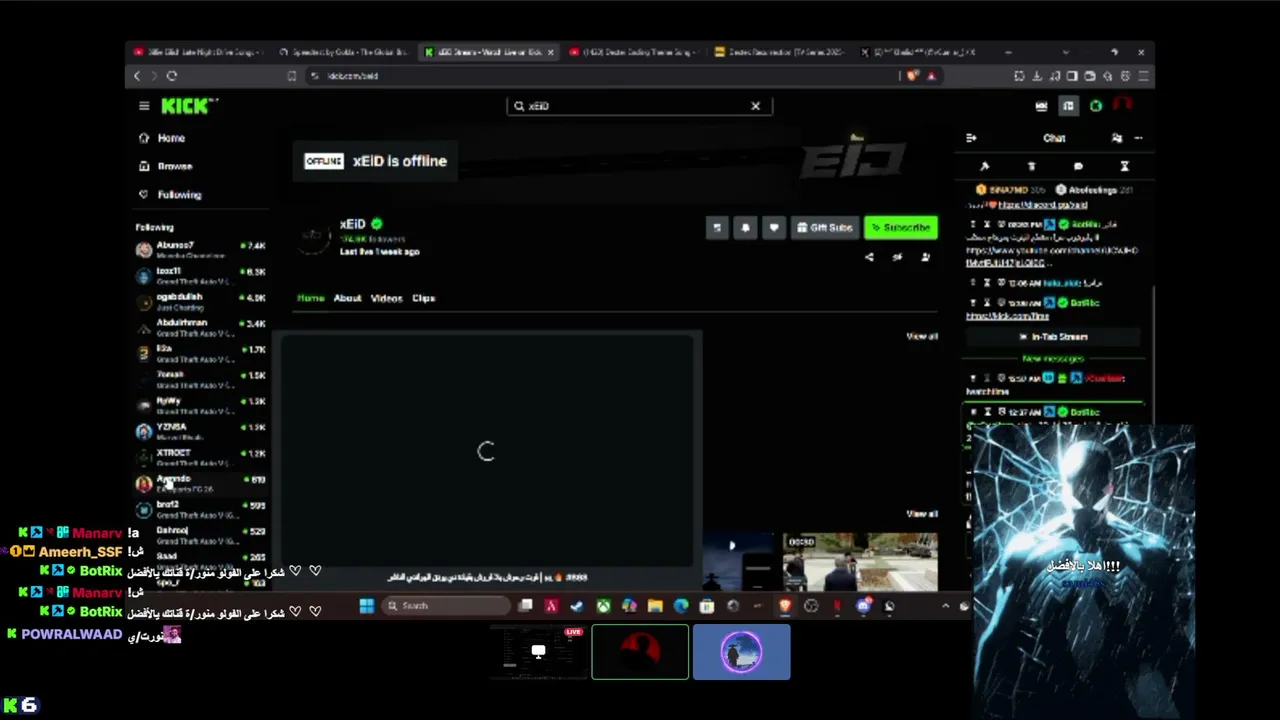Select the blue purple-ring source thumbnail

741,652
